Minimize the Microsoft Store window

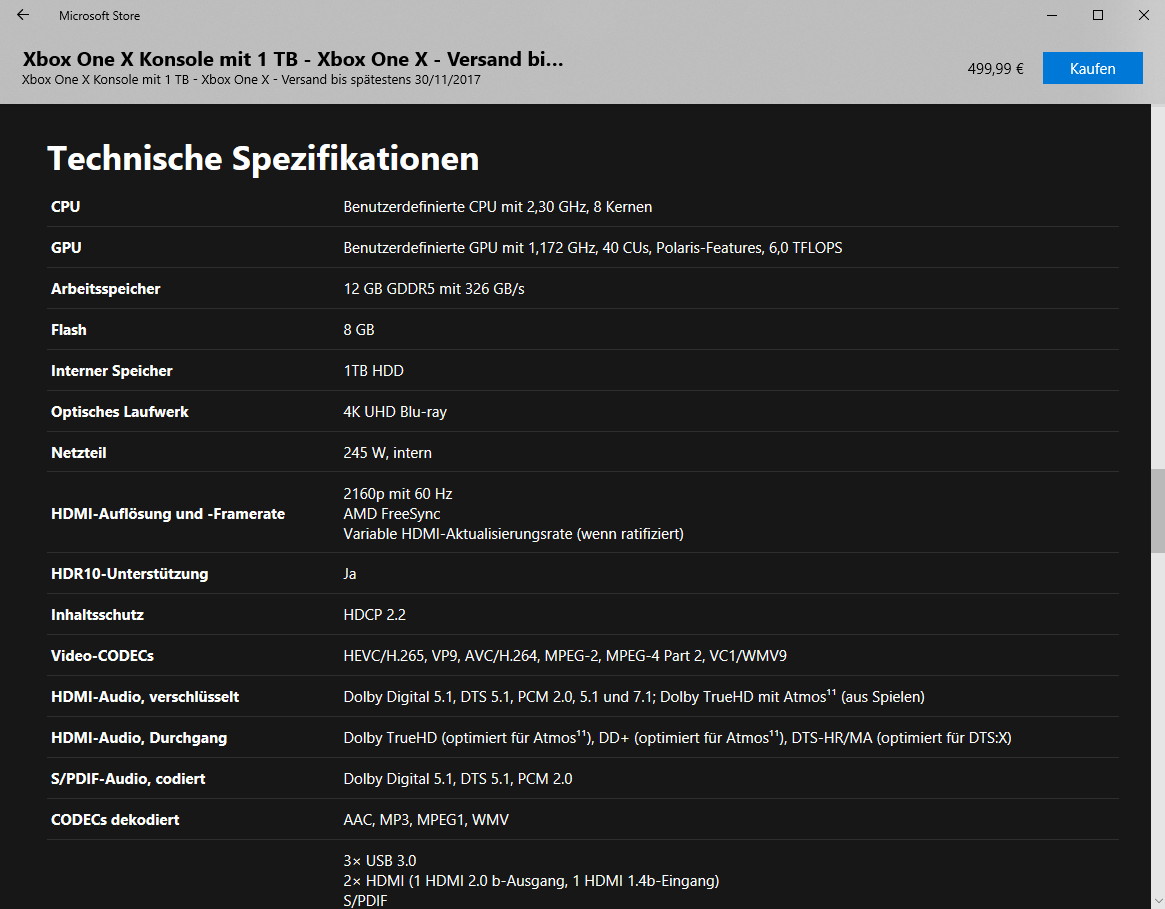click(1051, 15)
